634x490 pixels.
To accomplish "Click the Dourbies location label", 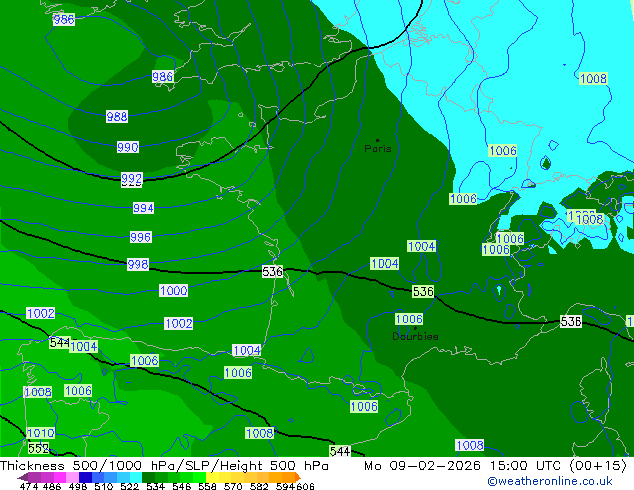I will [415, 336].
